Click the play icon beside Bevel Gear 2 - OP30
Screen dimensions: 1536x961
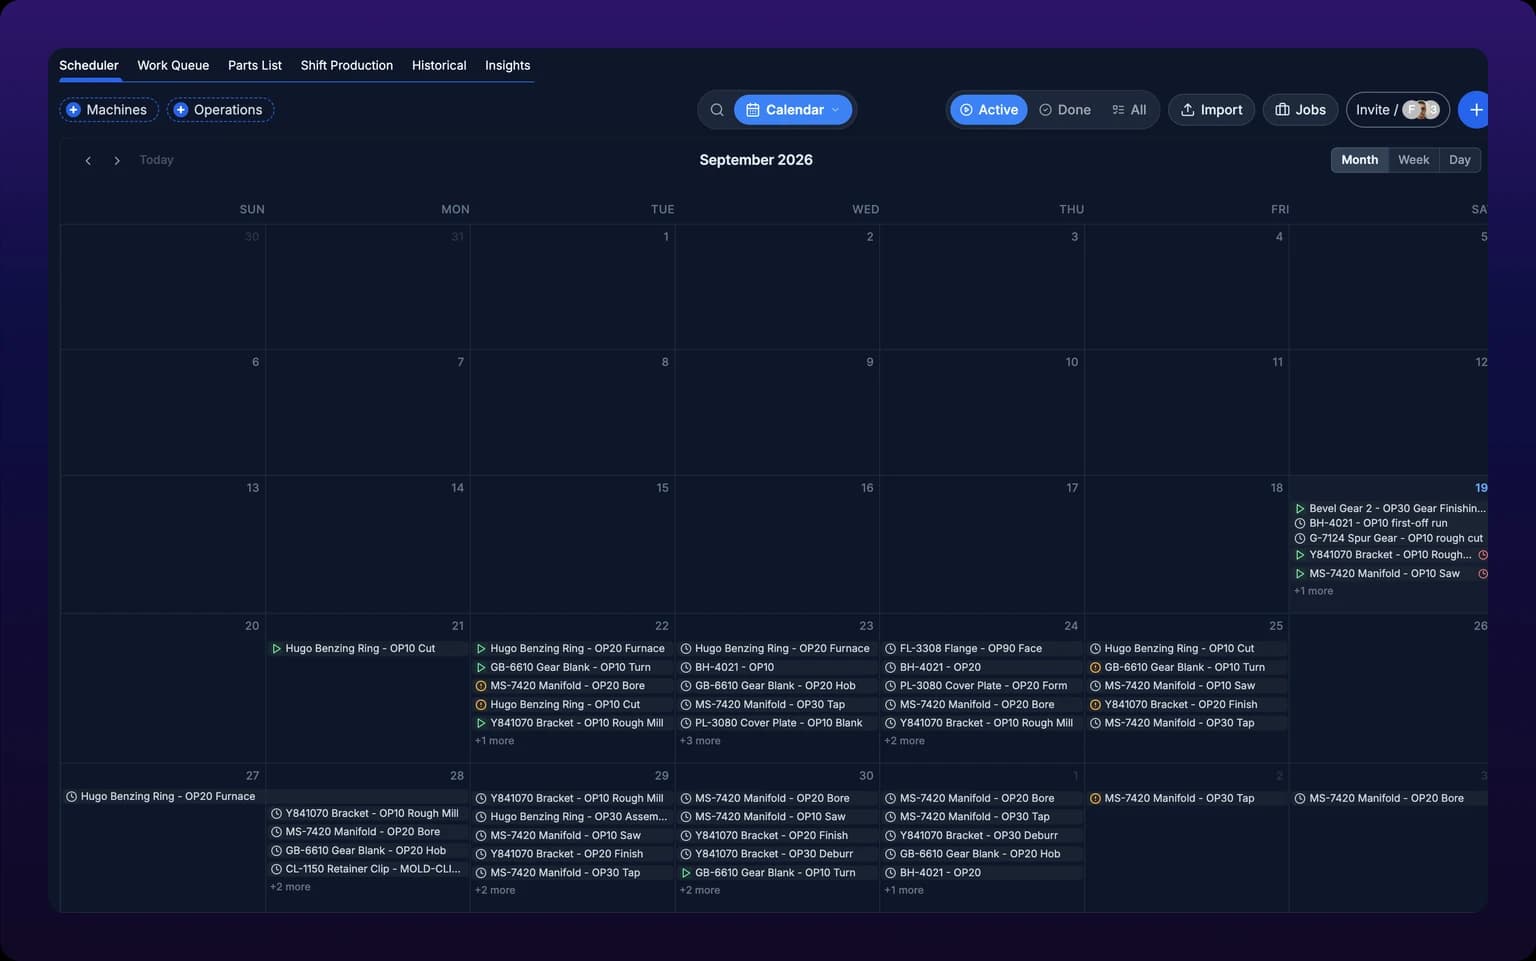point(1300,509)
